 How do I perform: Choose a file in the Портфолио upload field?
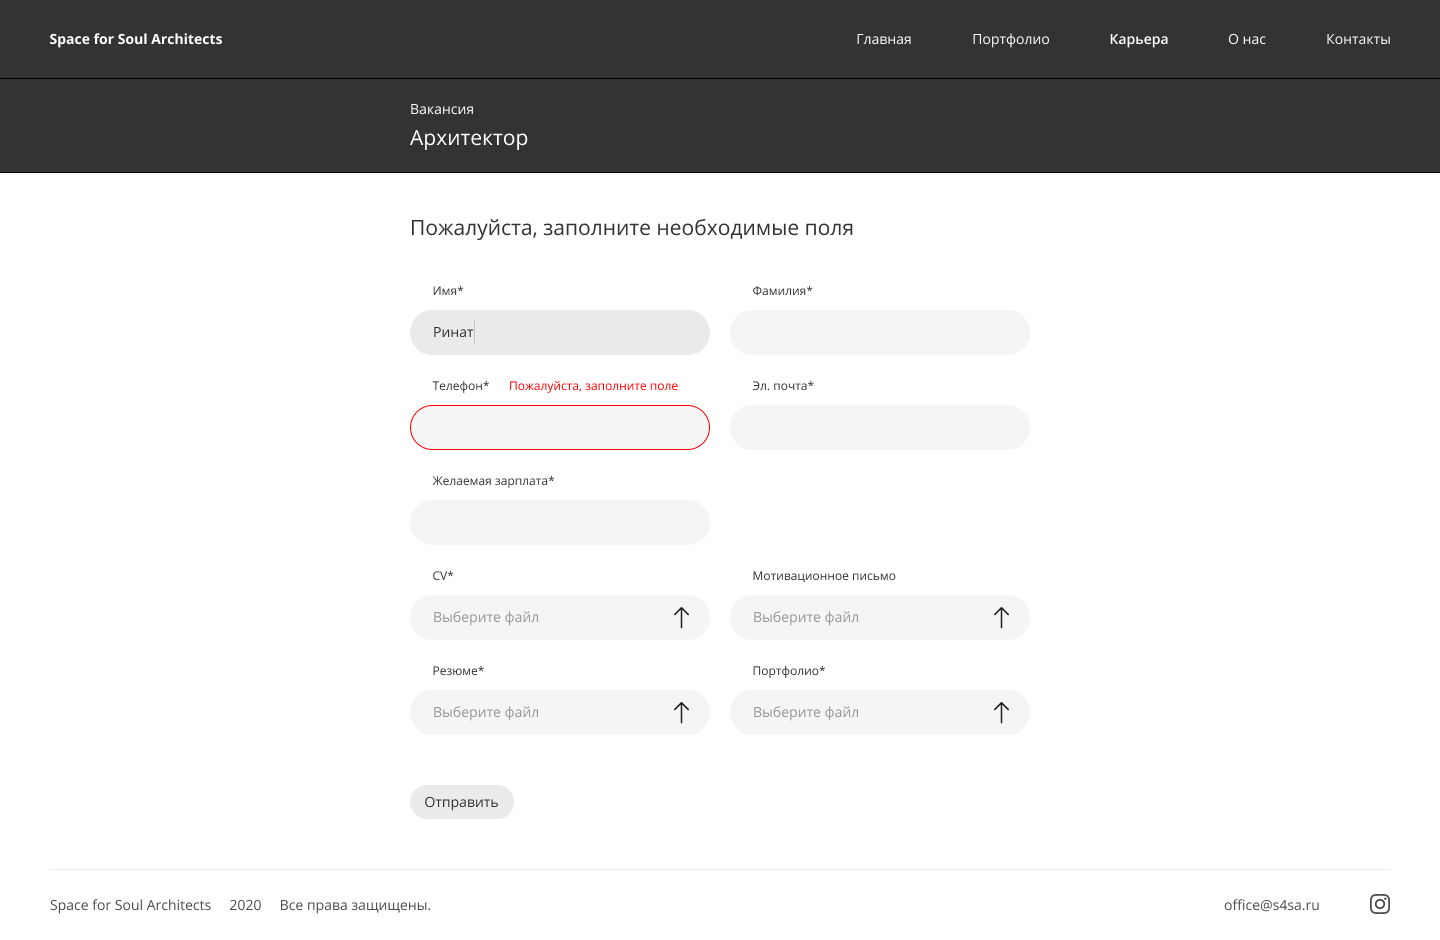pyautogui.click(x=880, y=712)
